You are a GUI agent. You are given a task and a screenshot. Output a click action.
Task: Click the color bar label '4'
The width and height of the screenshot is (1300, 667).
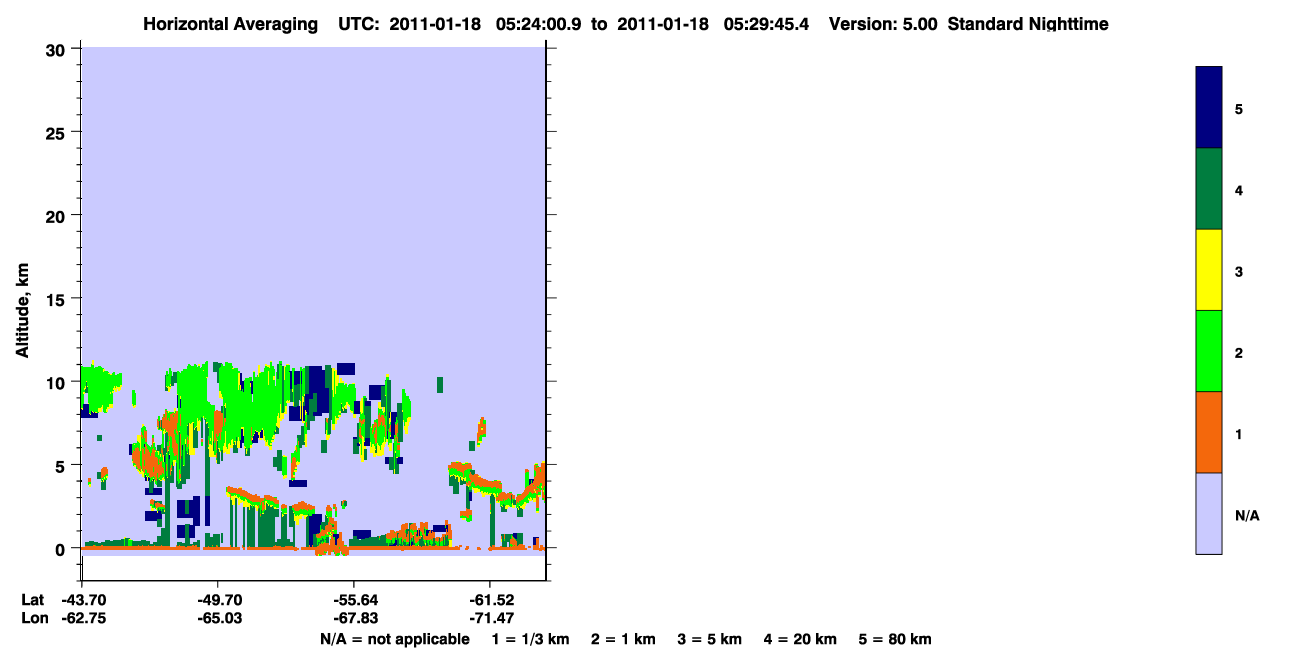click(x=1239, y=190)
